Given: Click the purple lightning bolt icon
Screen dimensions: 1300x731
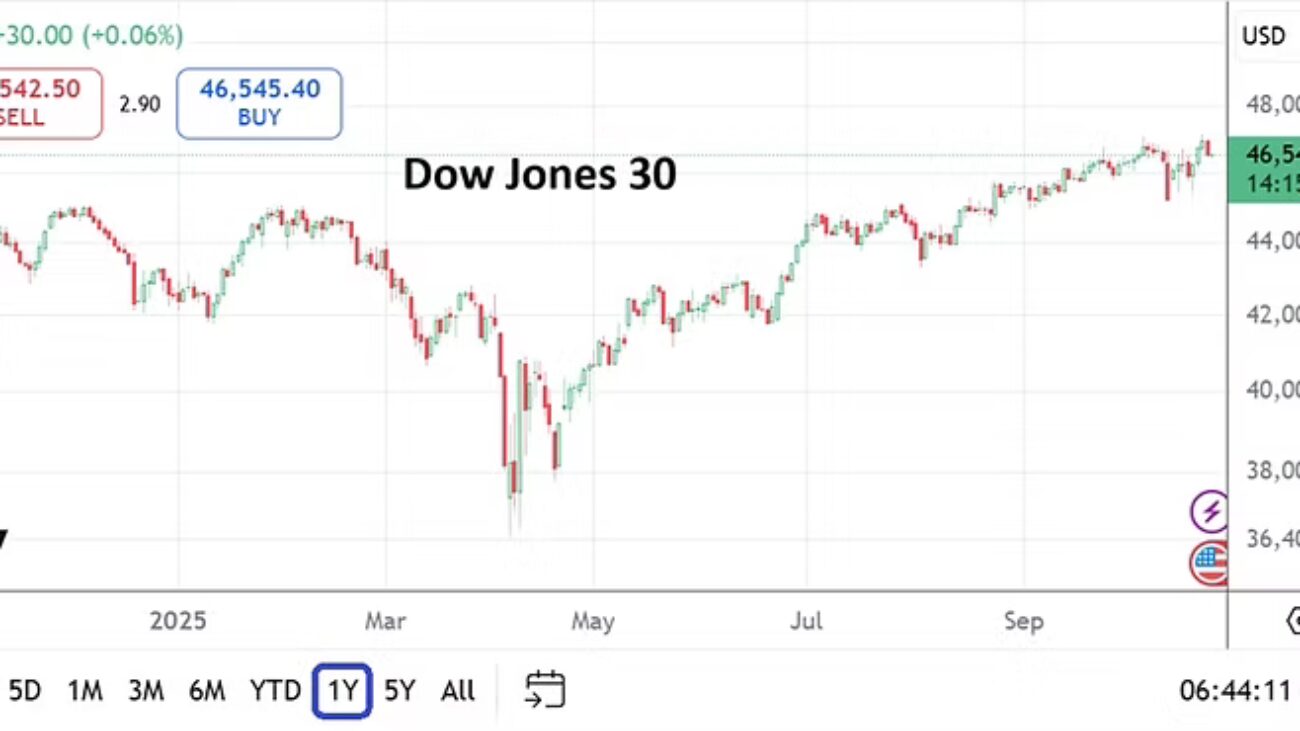Looking at the screenshot, I should [x=1209, y=511].
